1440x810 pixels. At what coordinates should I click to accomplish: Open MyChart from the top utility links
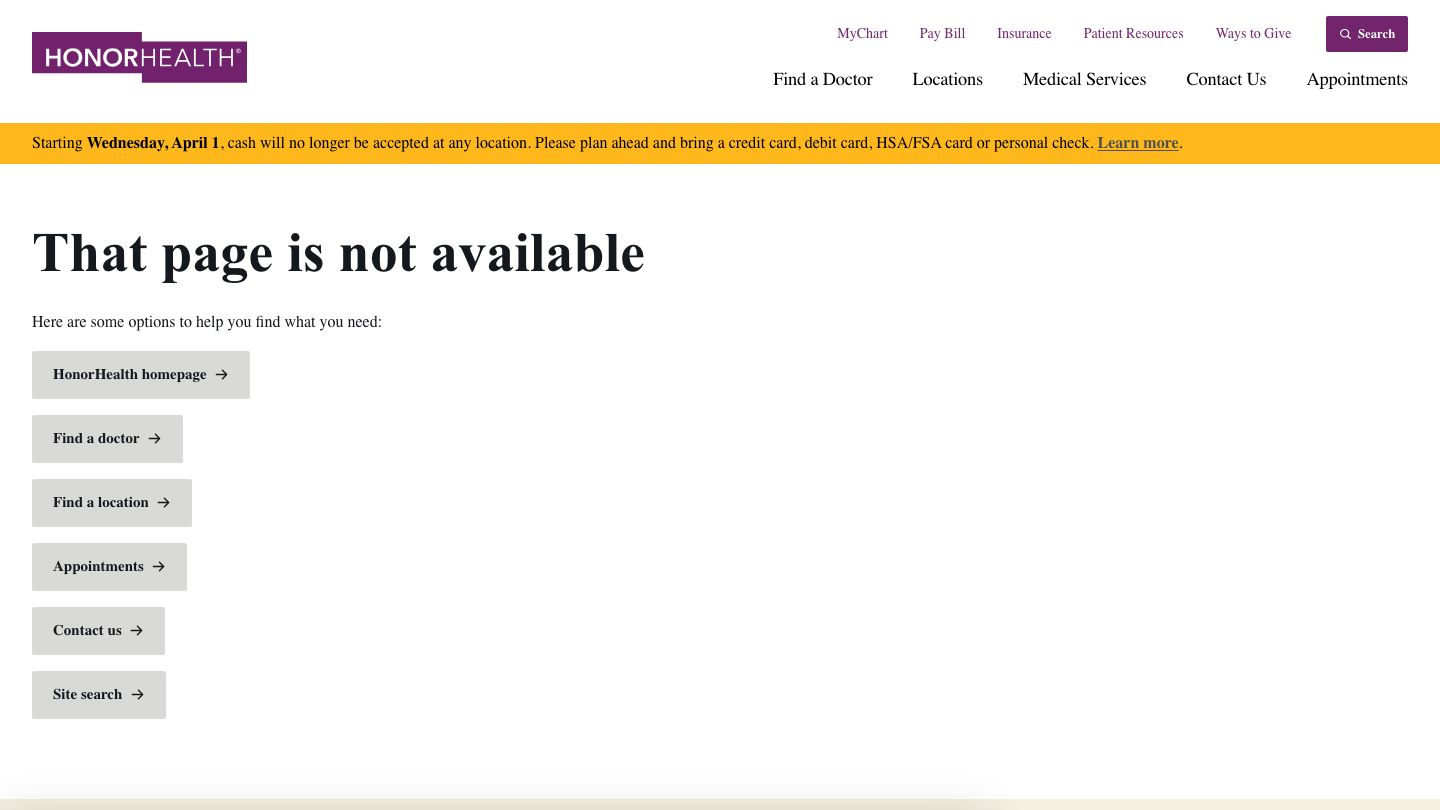pos(862,34)
